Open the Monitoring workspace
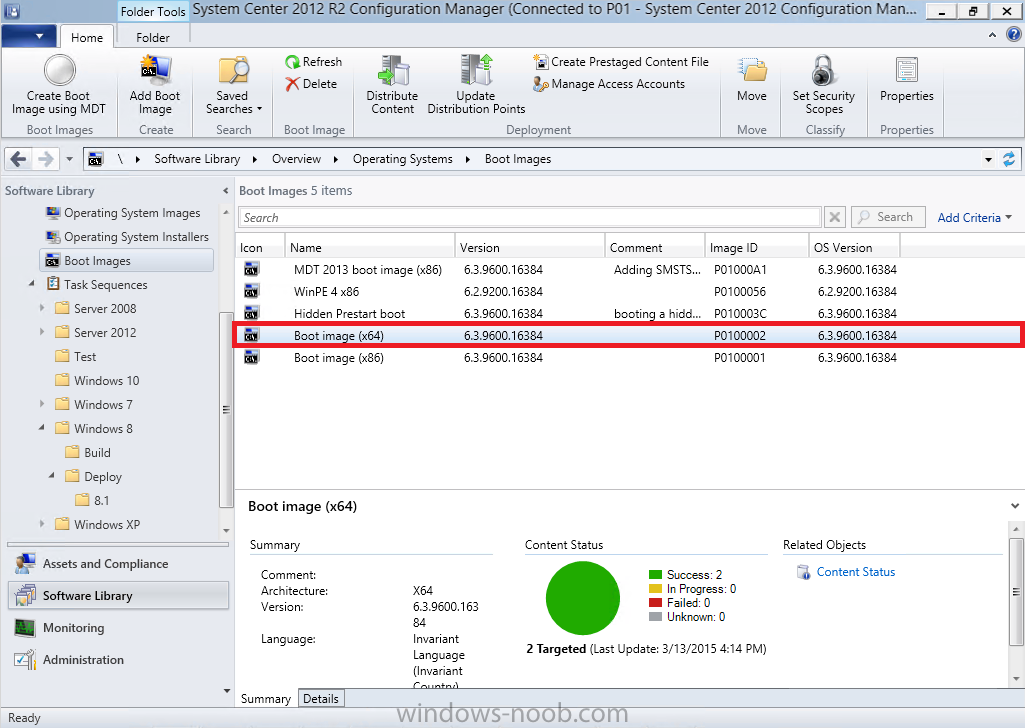The height and width of the screenshot is (728, 1025). [118, 627]
